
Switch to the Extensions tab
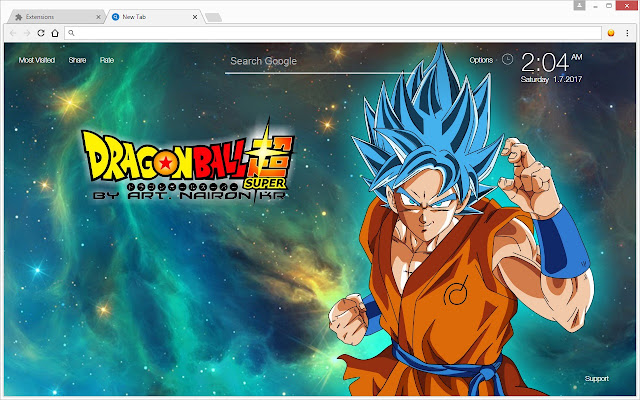tap(55, 17)
